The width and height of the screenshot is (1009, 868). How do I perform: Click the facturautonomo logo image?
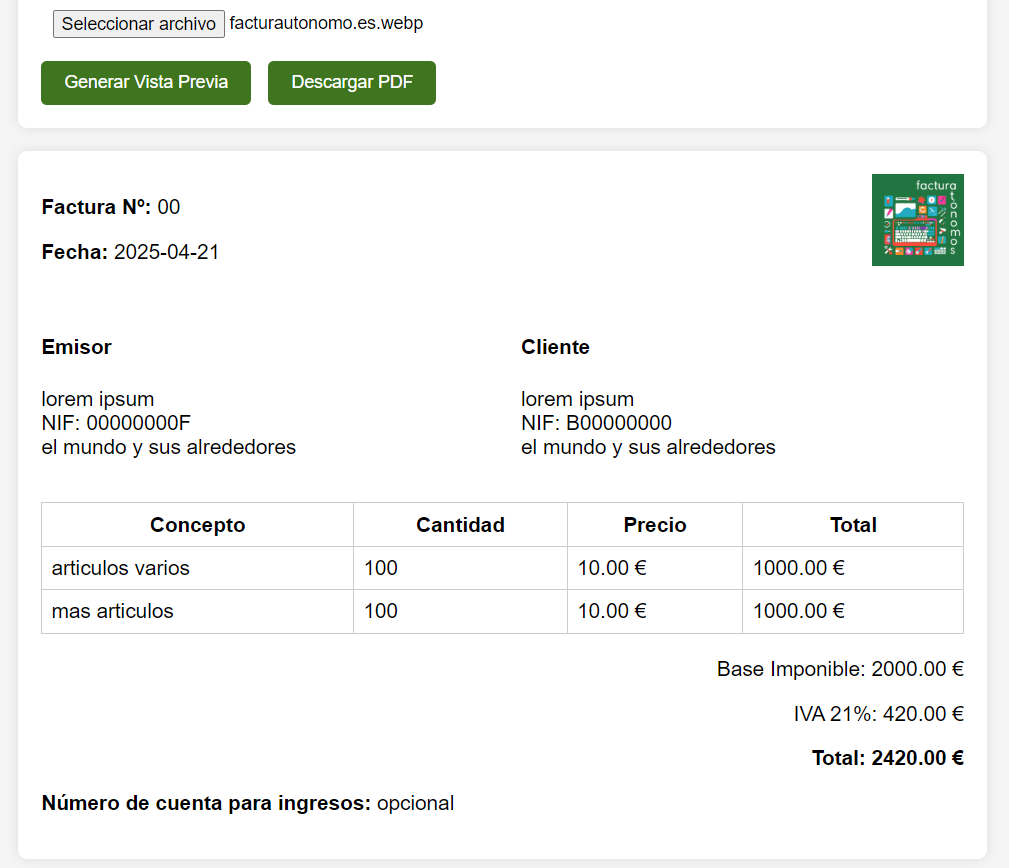[917, 220]
